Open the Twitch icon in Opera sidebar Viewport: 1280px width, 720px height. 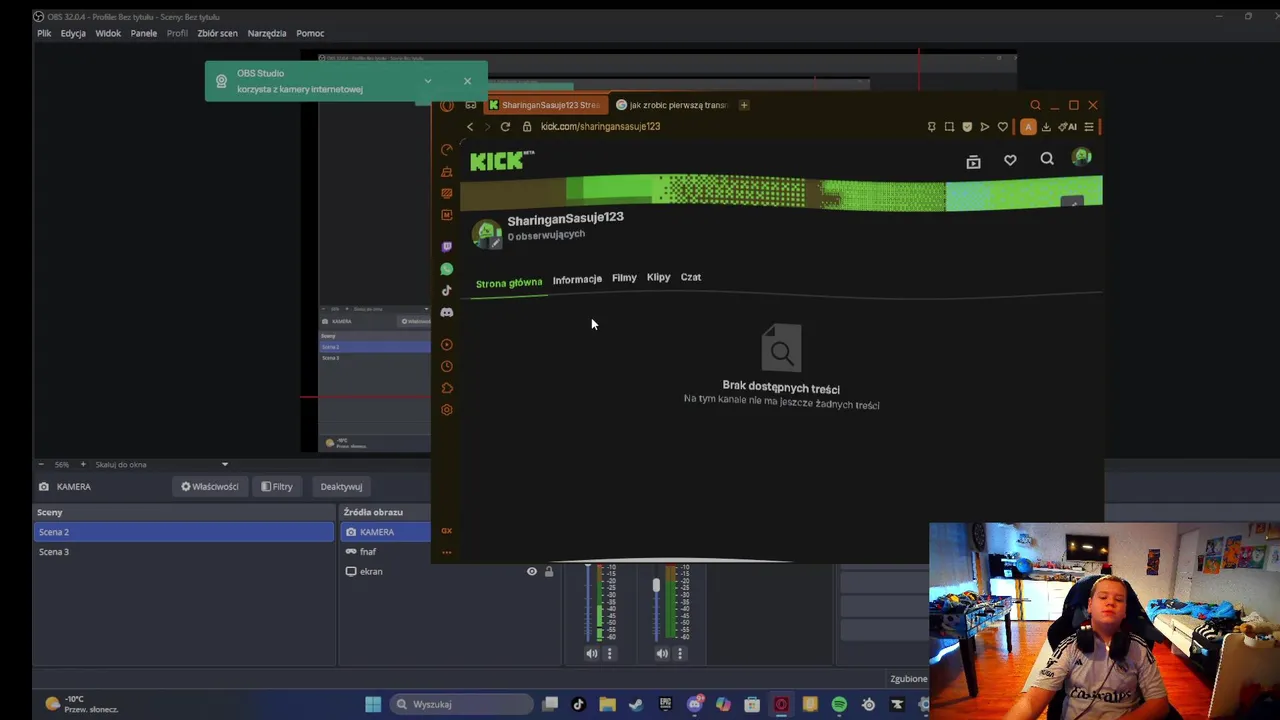(x=447, y=246)
